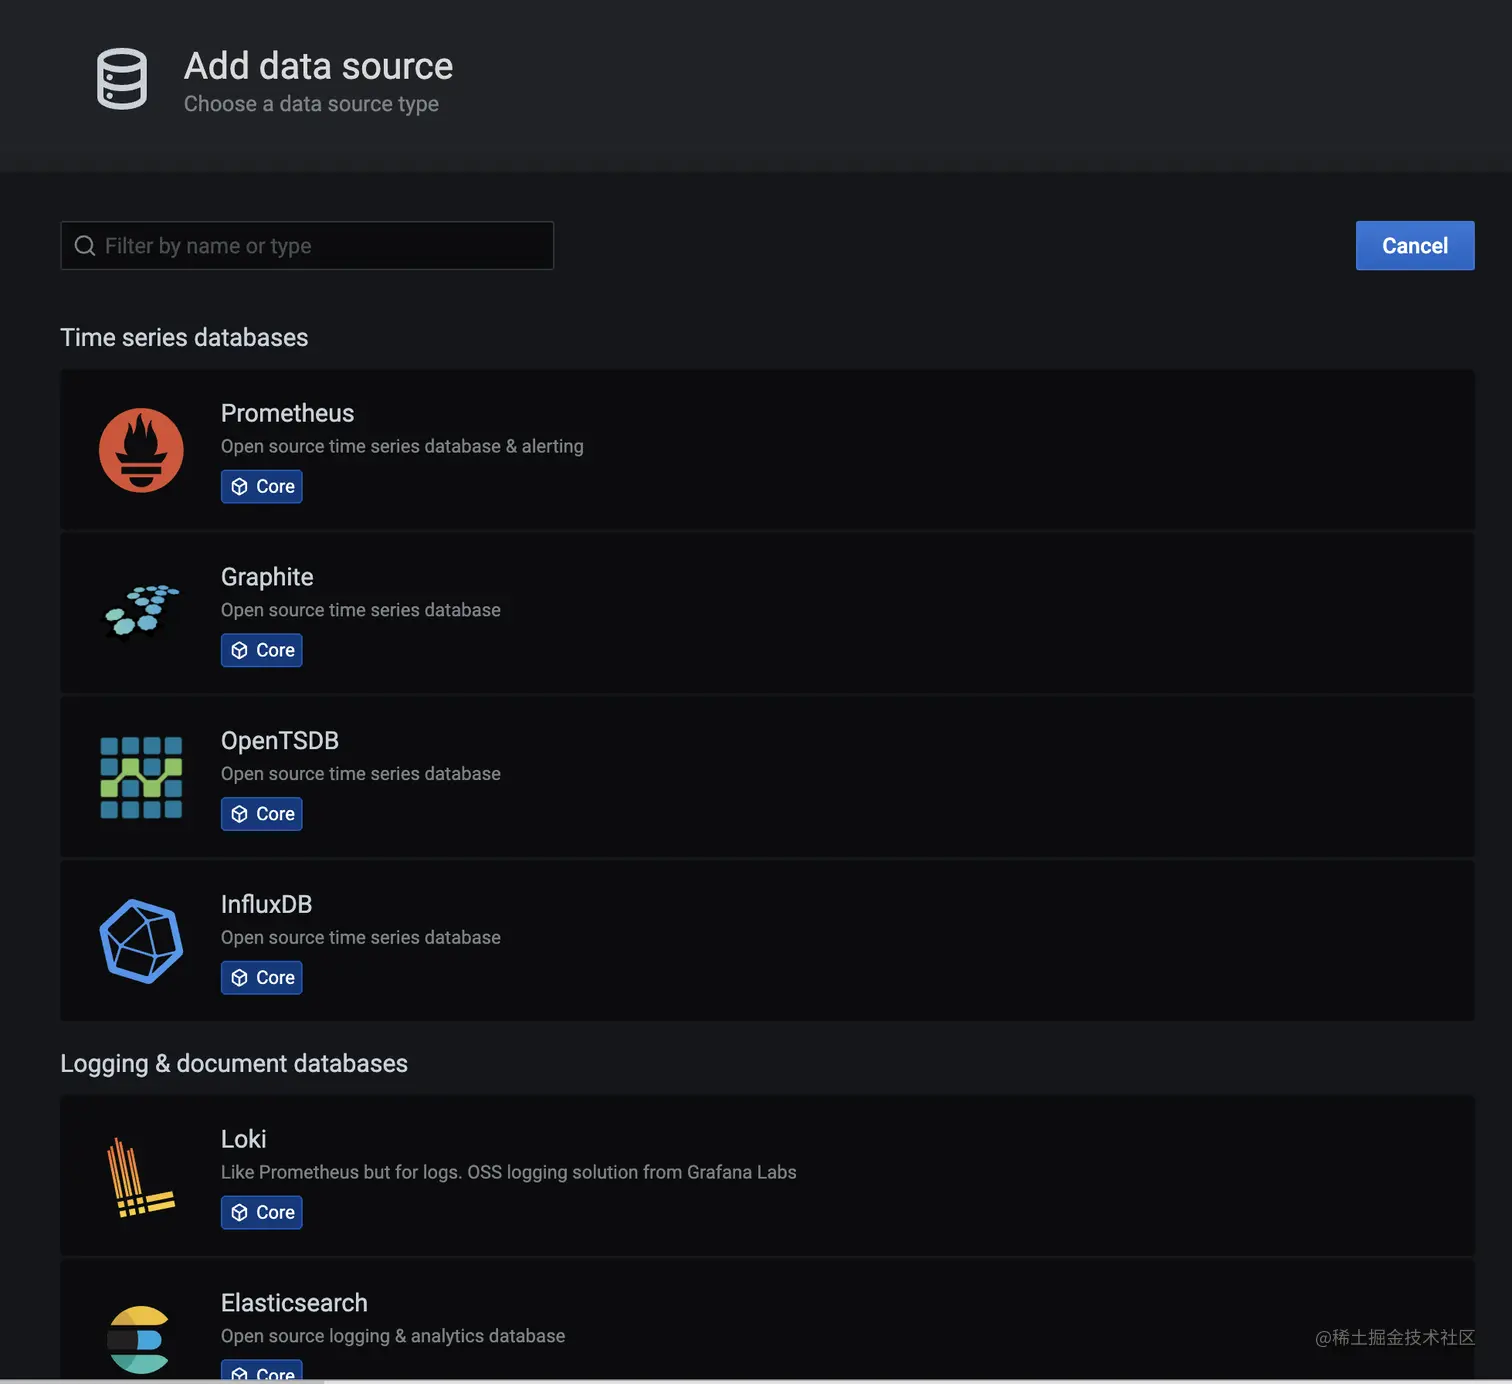Click the 'Logging & document databases' heading

234,1063
